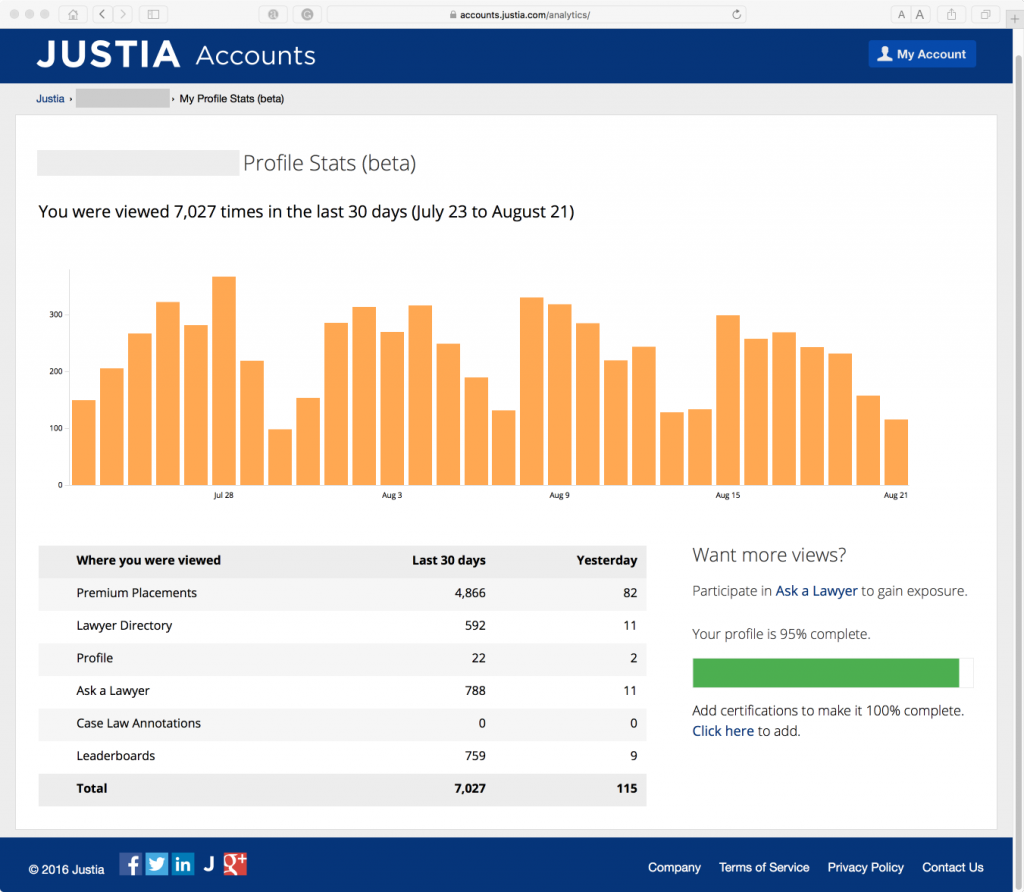Image resolution: width=1024 pixels, height=892 pixels.
Task: Open Justia's Facebook page icon
Action: (130, 864)
